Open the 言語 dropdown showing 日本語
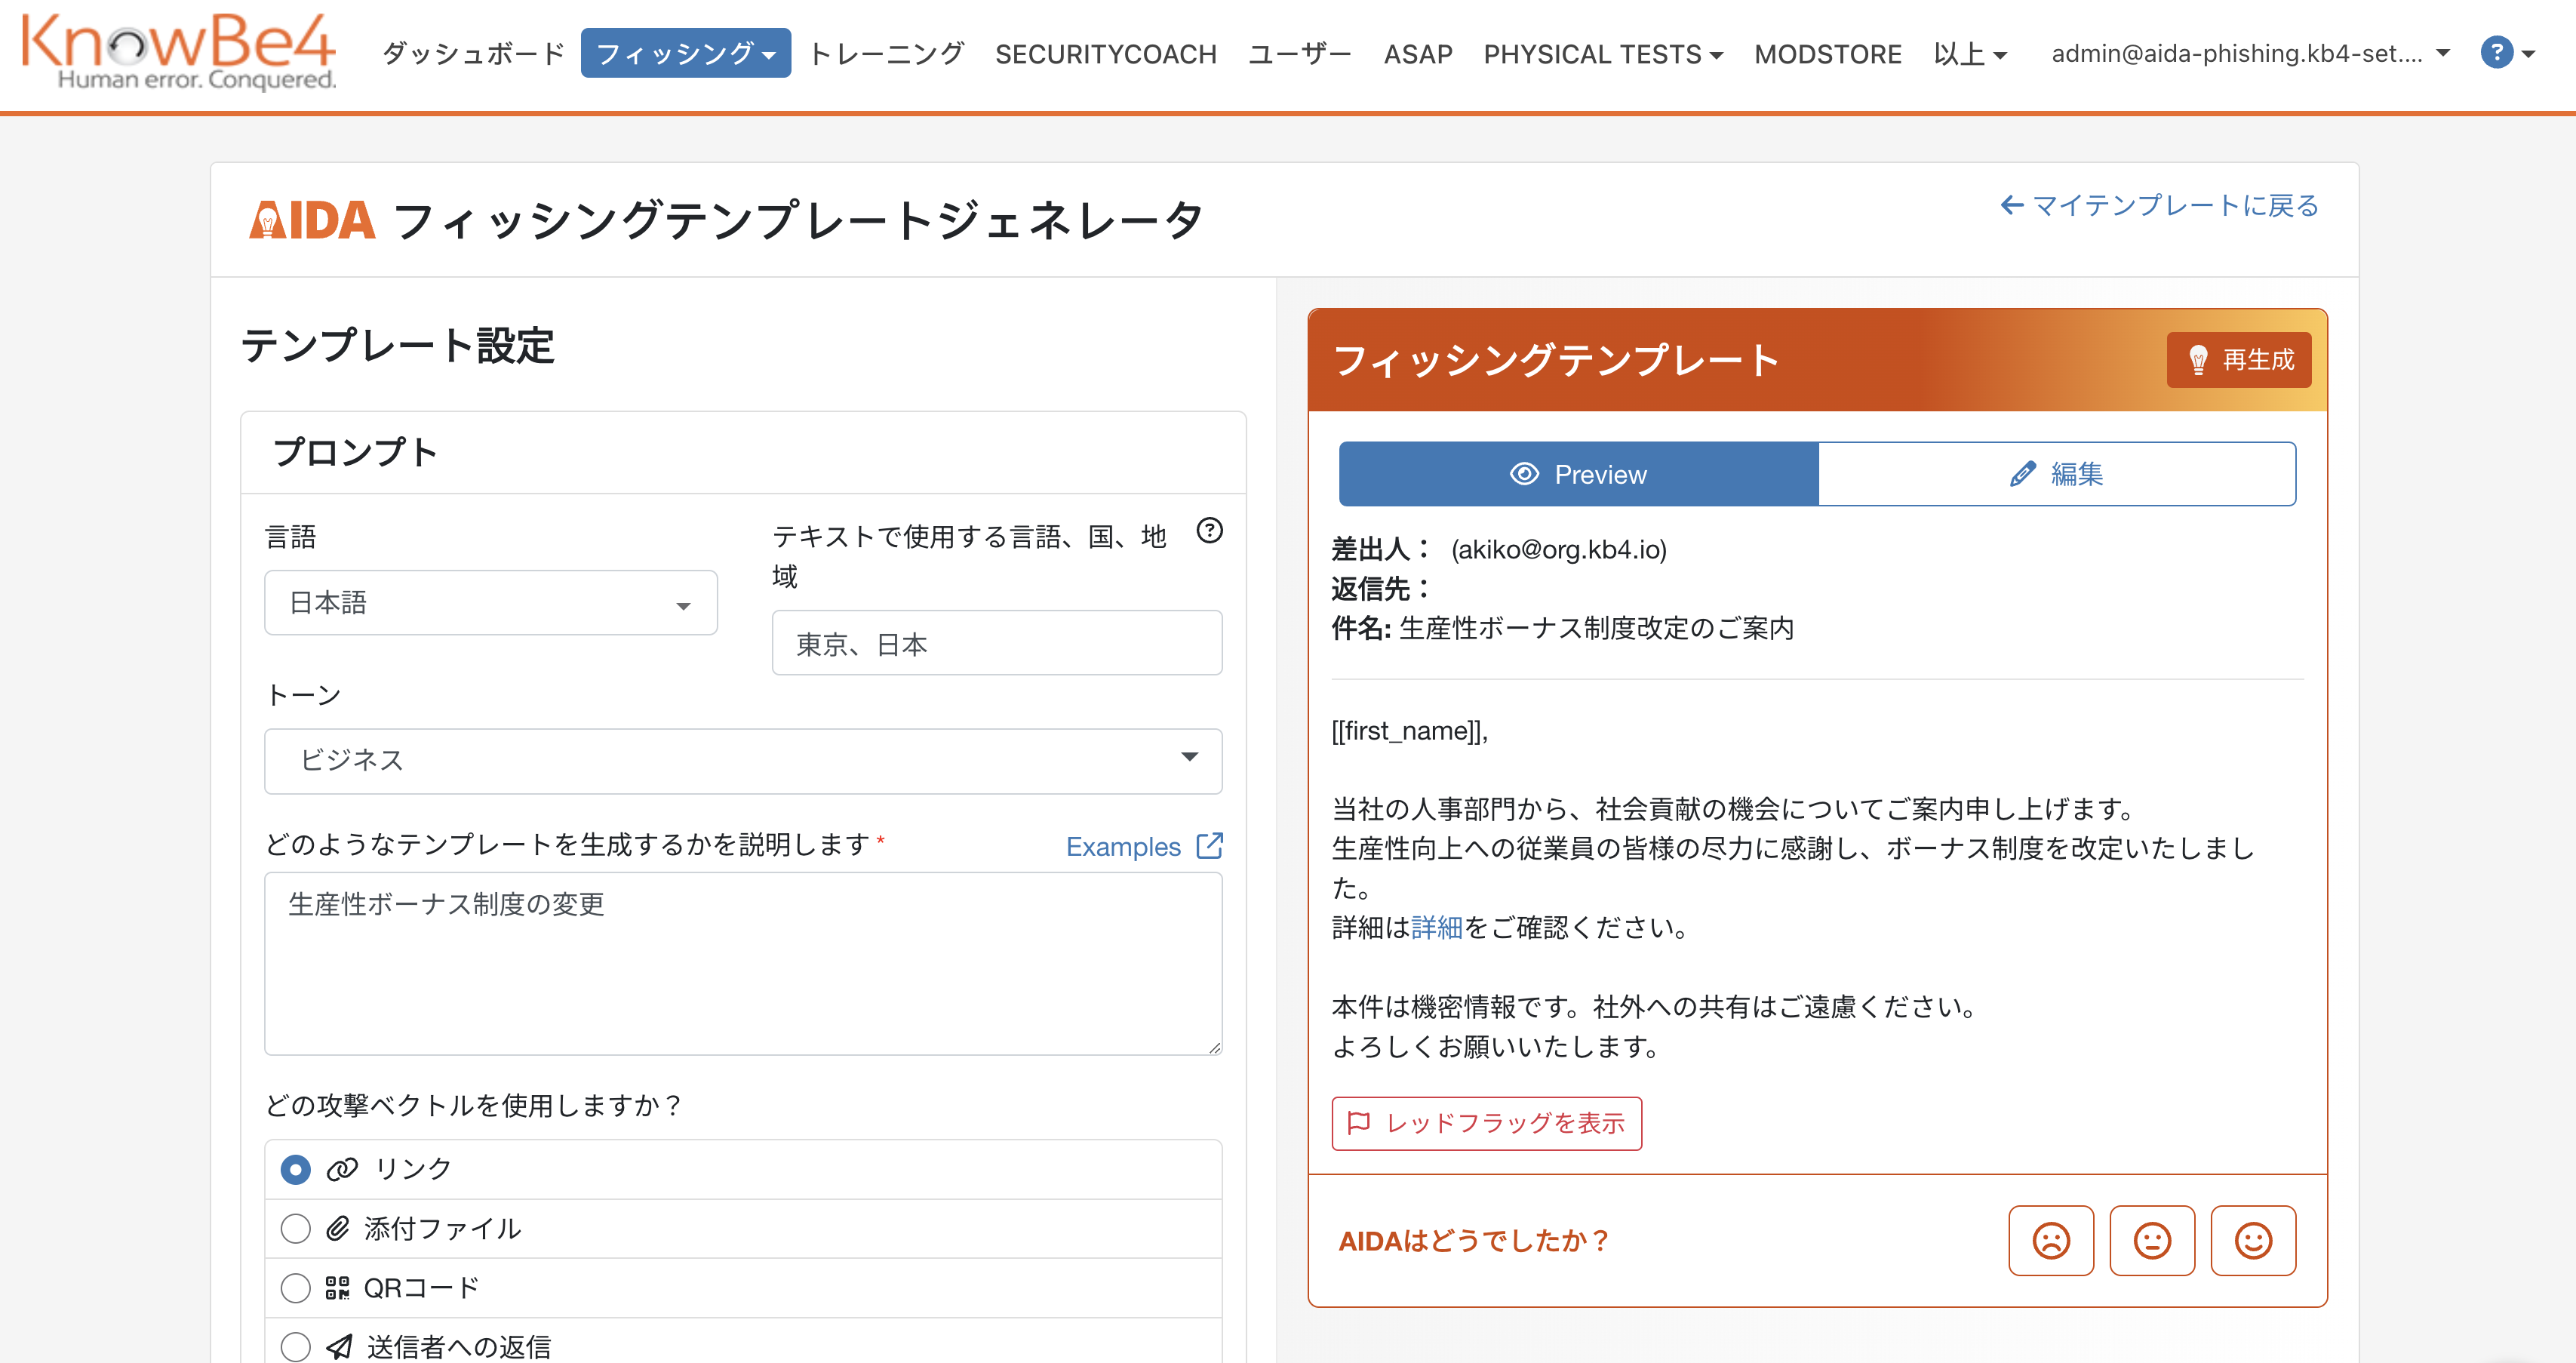This screenshot has height=1363, width=2576. click(490, 603)
